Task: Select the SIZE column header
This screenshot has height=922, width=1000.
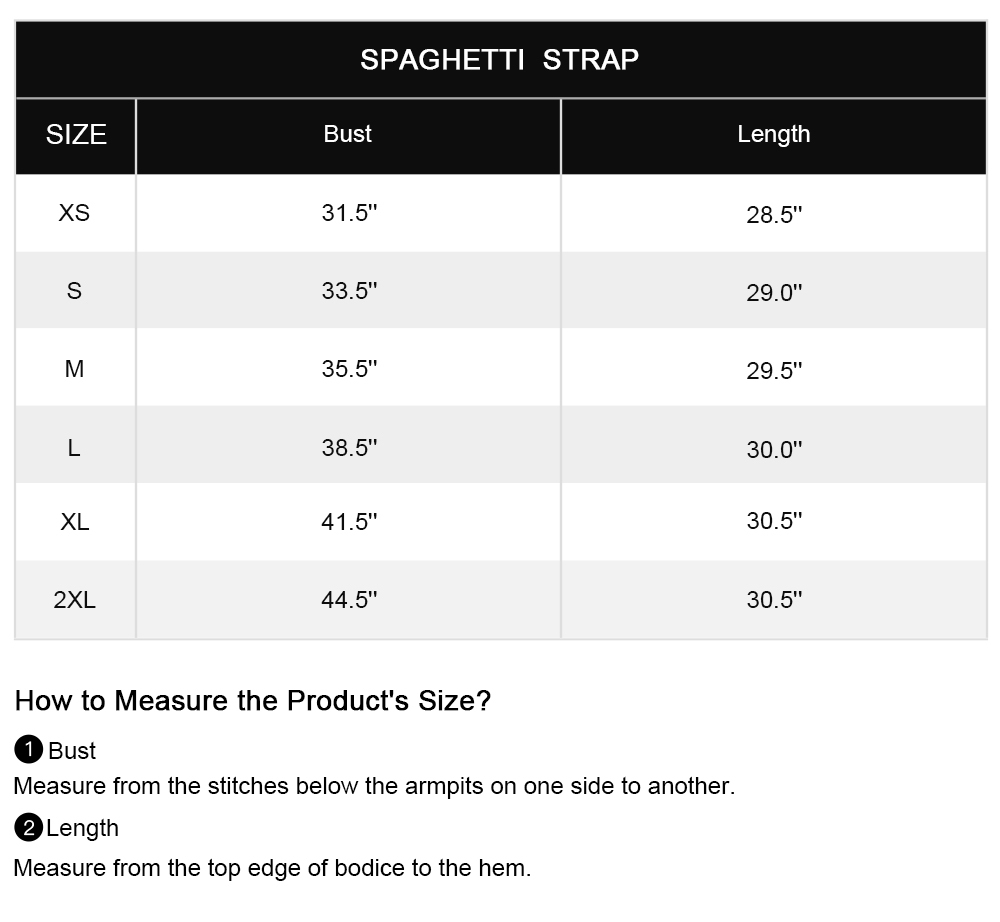Action: [x=76, y=135]
